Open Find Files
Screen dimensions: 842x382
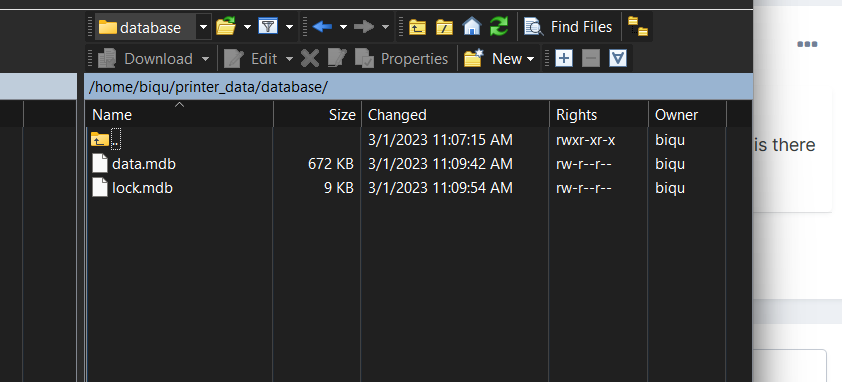[568, 27]
